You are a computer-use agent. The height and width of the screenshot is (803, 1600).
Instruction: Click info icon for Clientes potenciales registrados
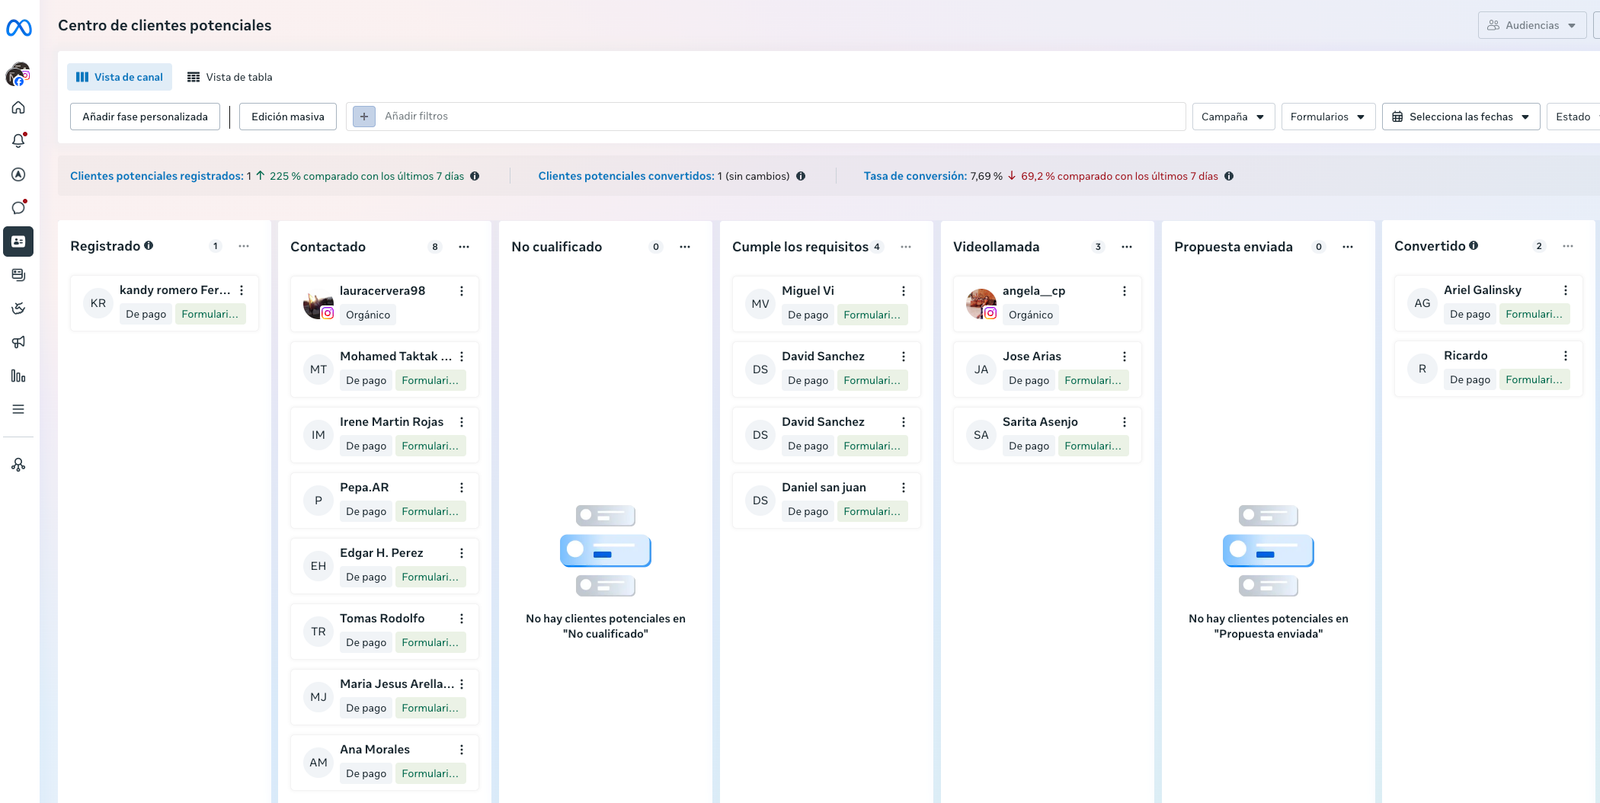click(475, 176)
